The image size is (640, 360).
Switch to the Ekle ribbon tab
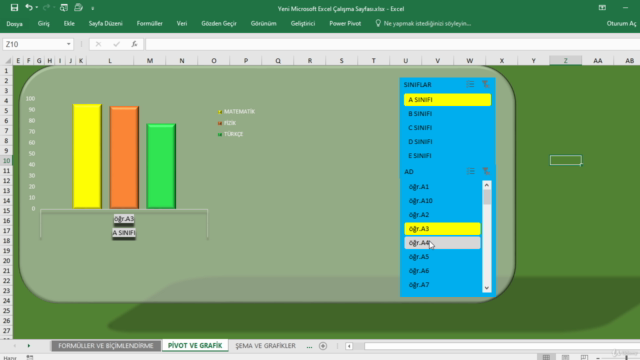[69, 24]
